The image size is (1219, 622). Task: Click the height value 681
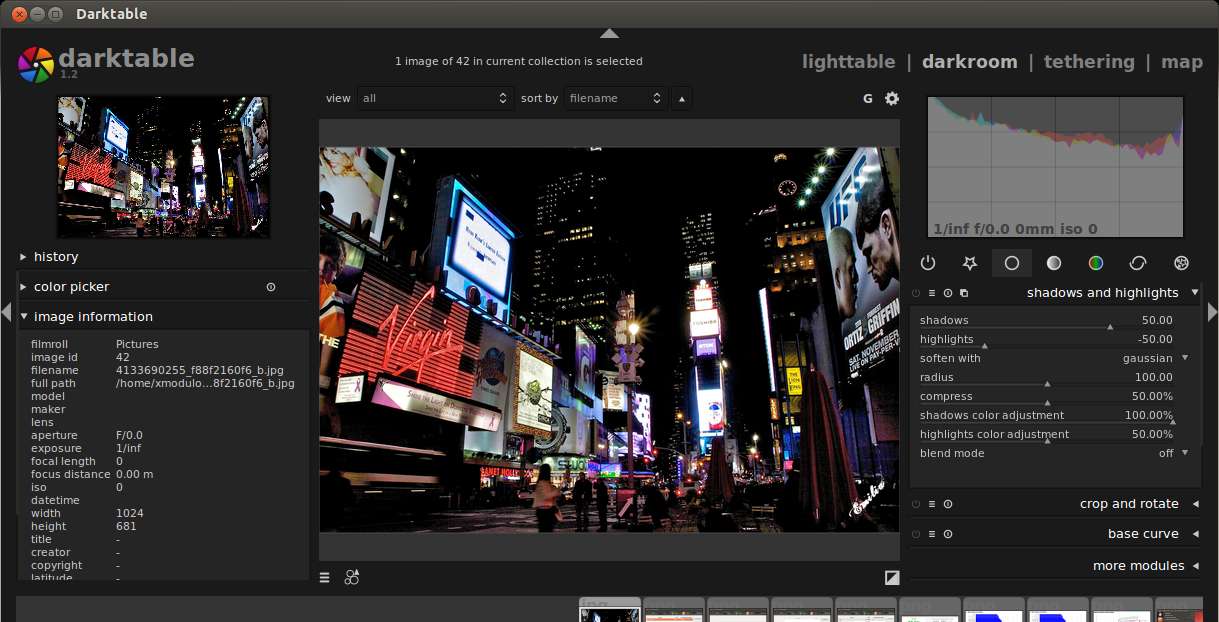(126, 527)
